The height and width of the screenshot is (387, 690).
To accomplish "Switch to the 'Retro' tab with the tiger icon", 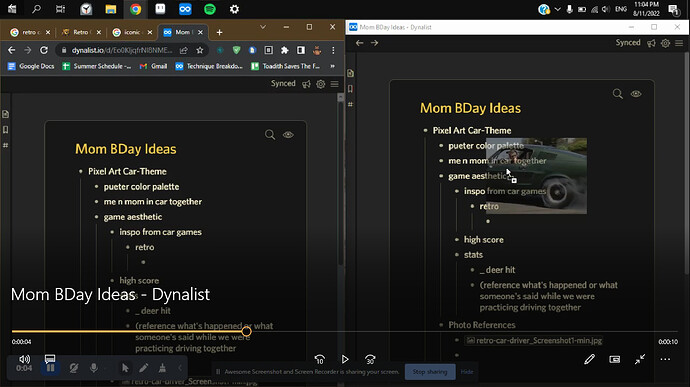I will [x=81, y=32].
